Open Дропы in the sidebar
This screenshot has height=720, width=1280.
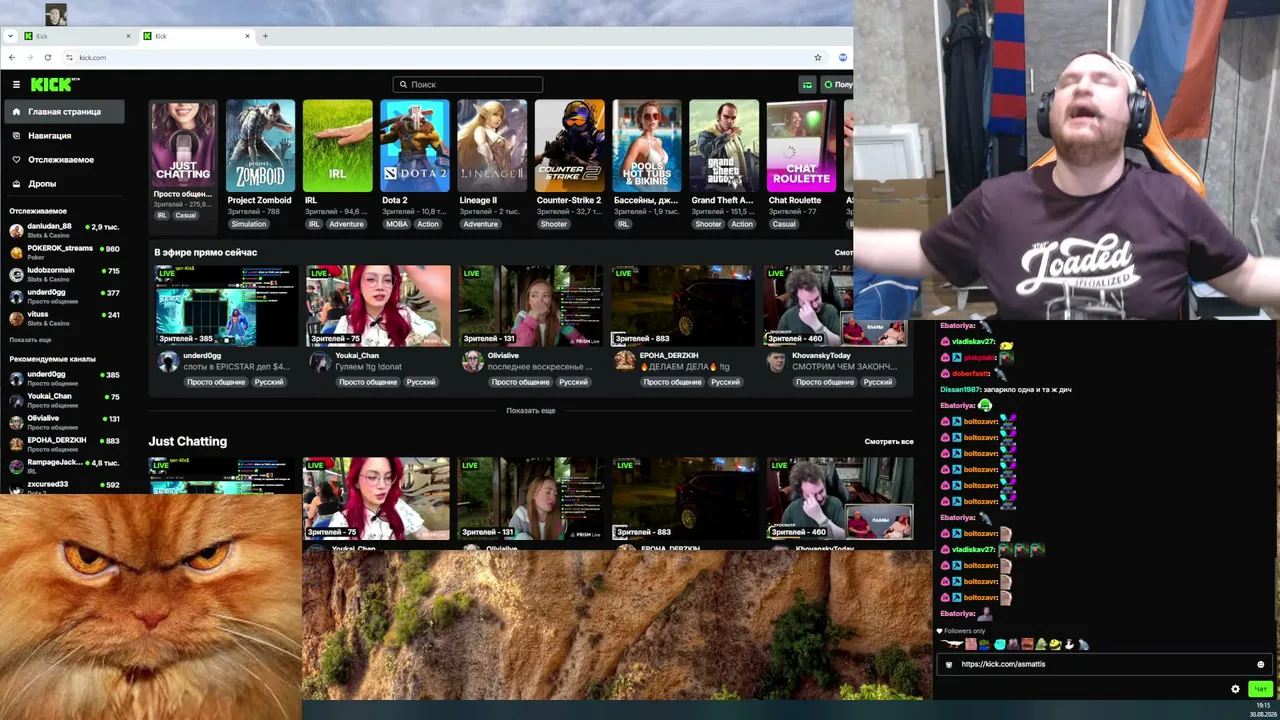pos(65,184)
